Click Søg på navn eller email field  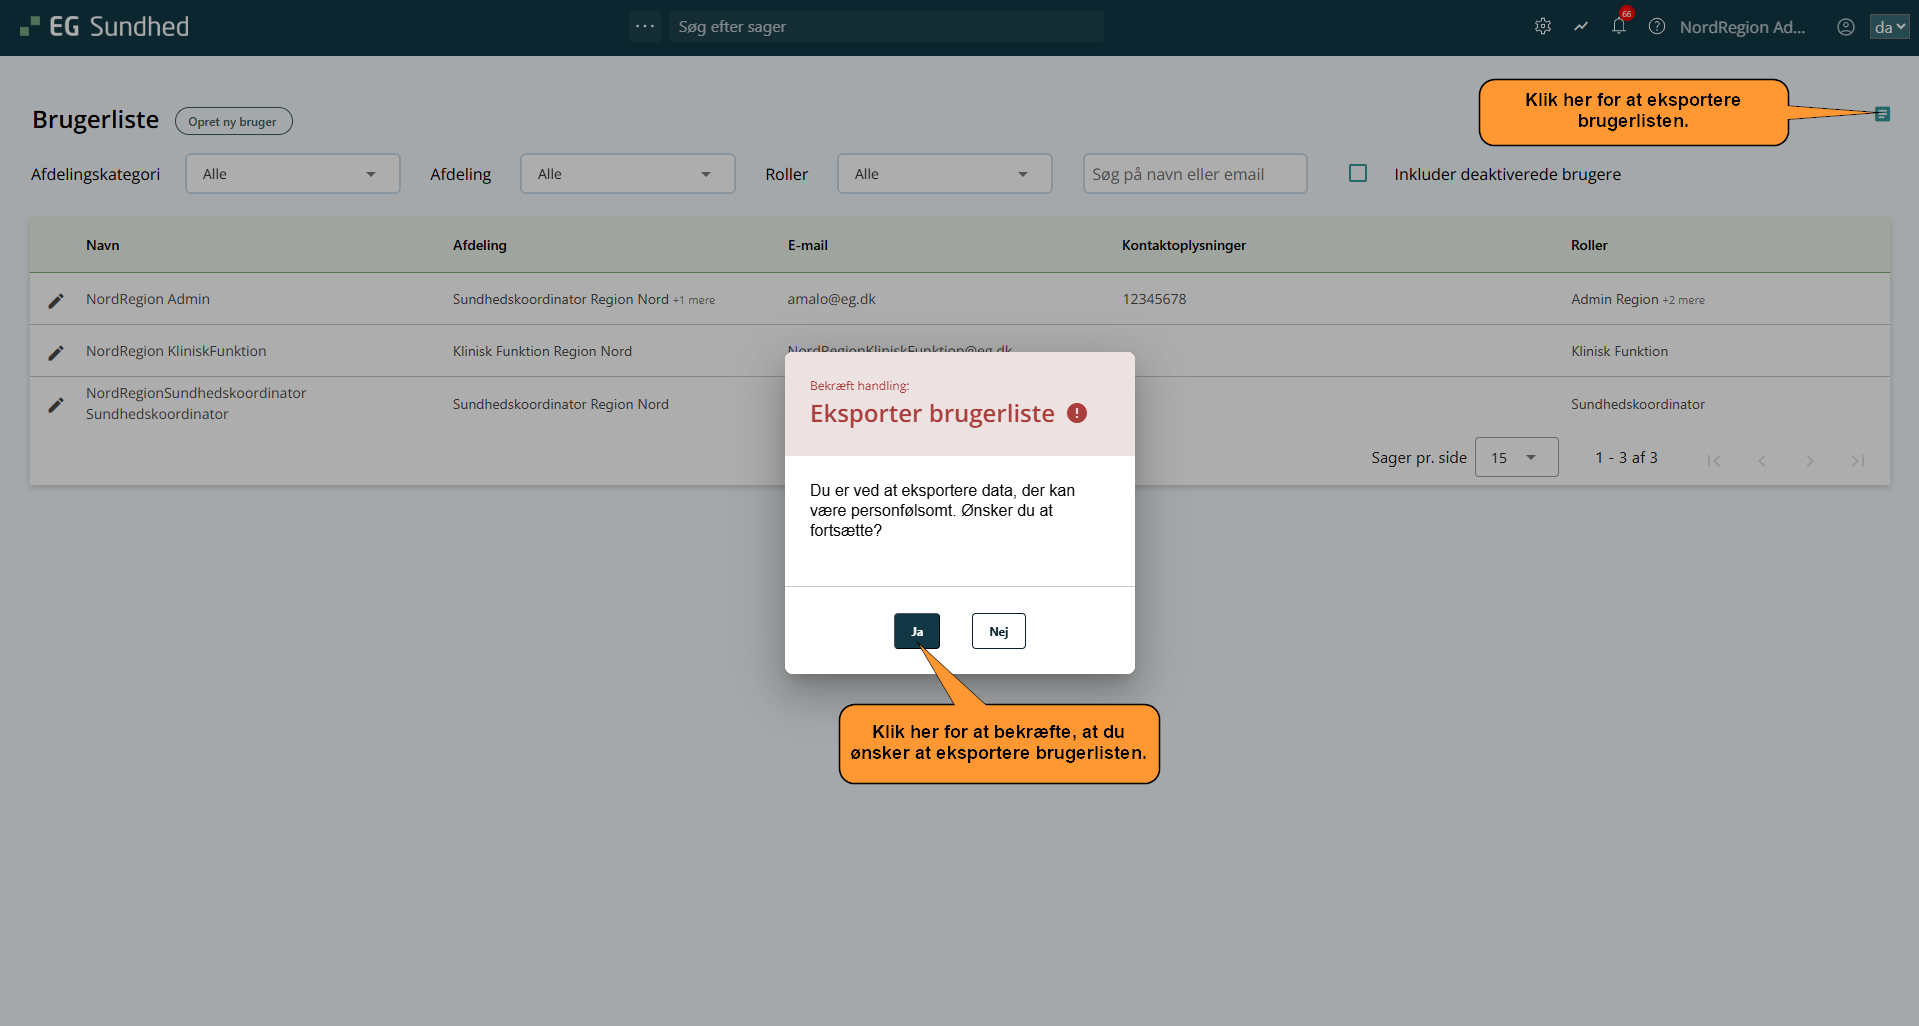pyautogui.click(x=1195, y=173)
